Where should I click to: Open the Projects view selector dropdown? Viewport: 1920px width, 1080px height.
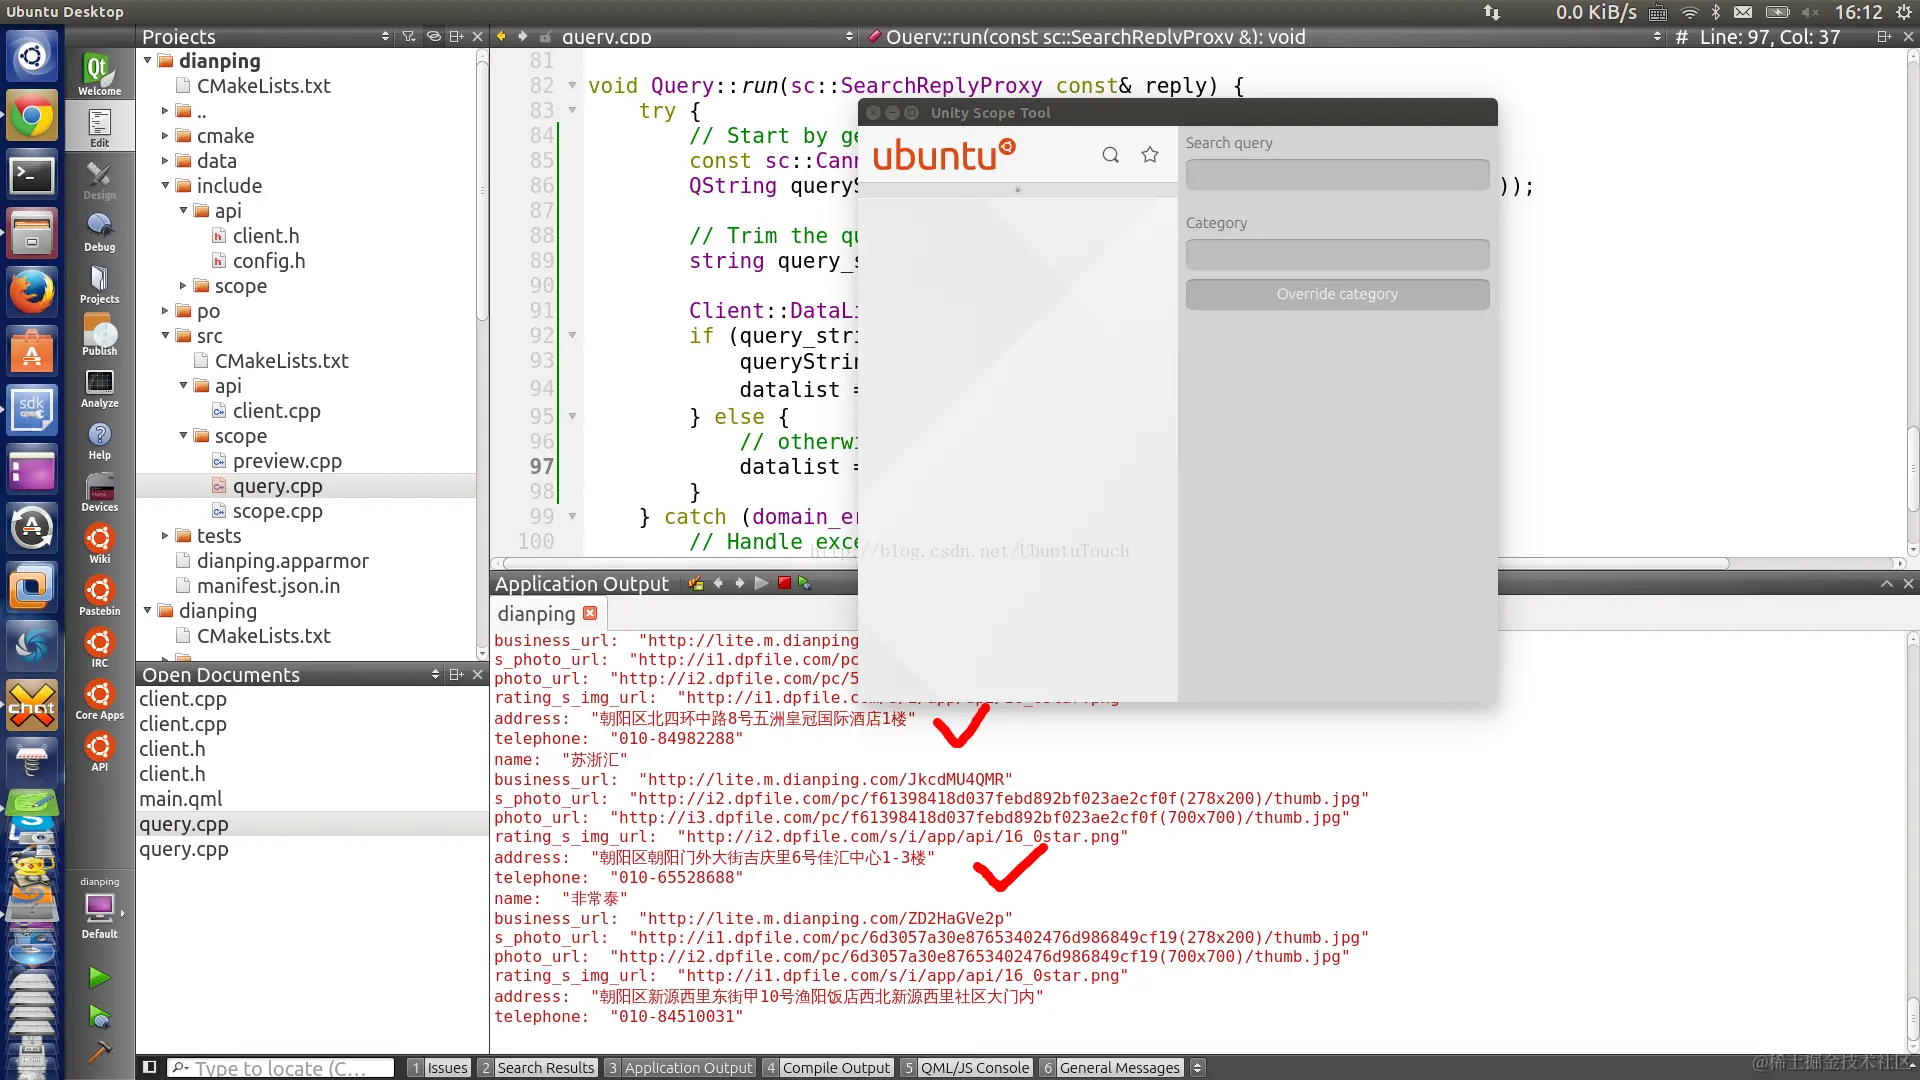pos(385,36)
